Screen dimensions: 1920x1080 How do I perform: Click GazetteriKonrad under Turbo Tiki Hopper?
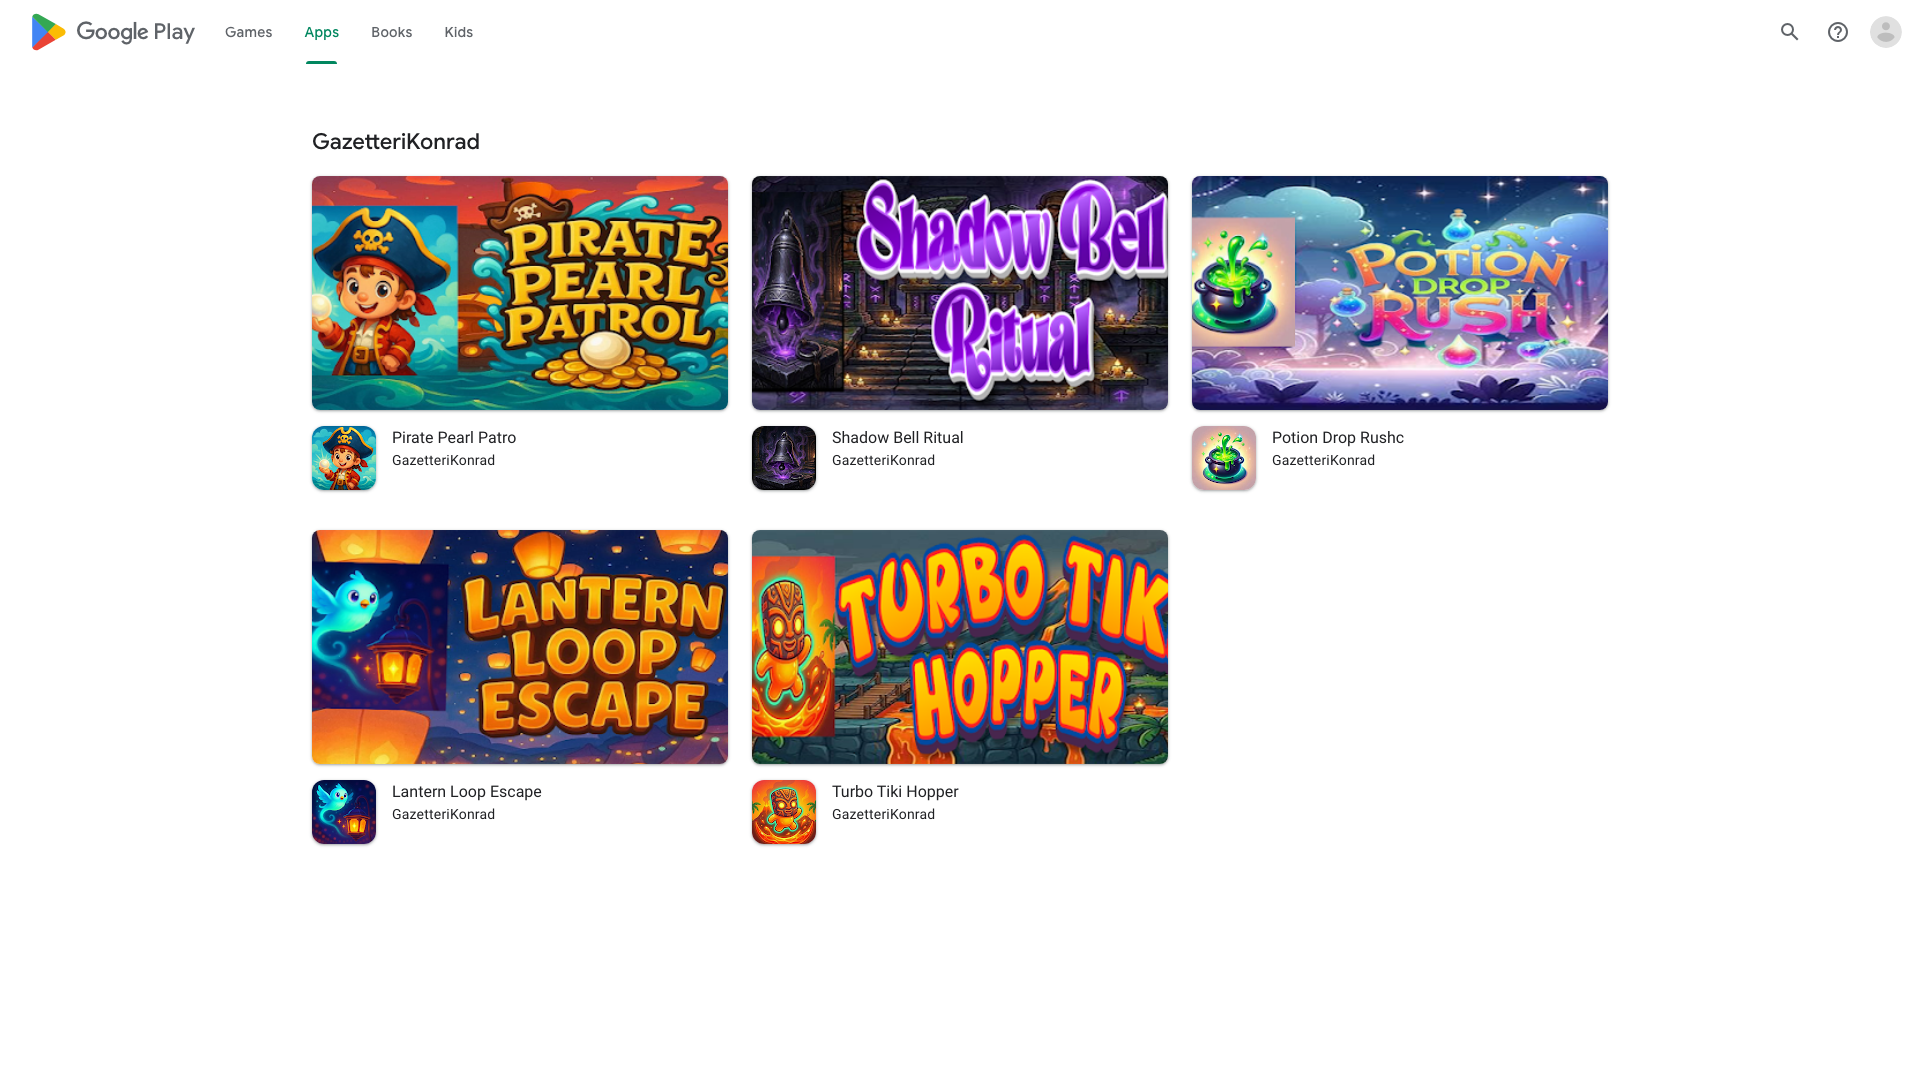pos(883,815)
